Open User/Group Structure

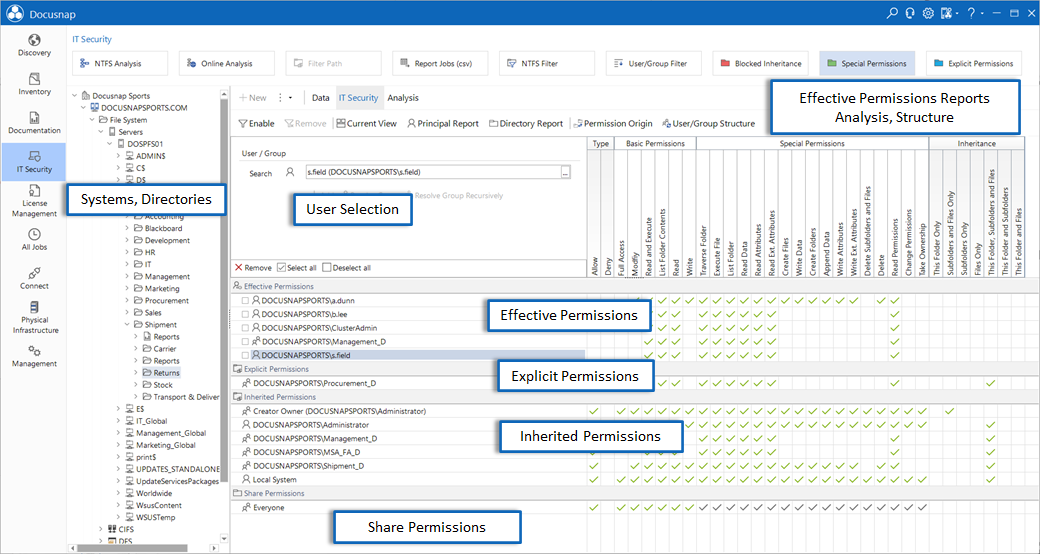point(708,123)
